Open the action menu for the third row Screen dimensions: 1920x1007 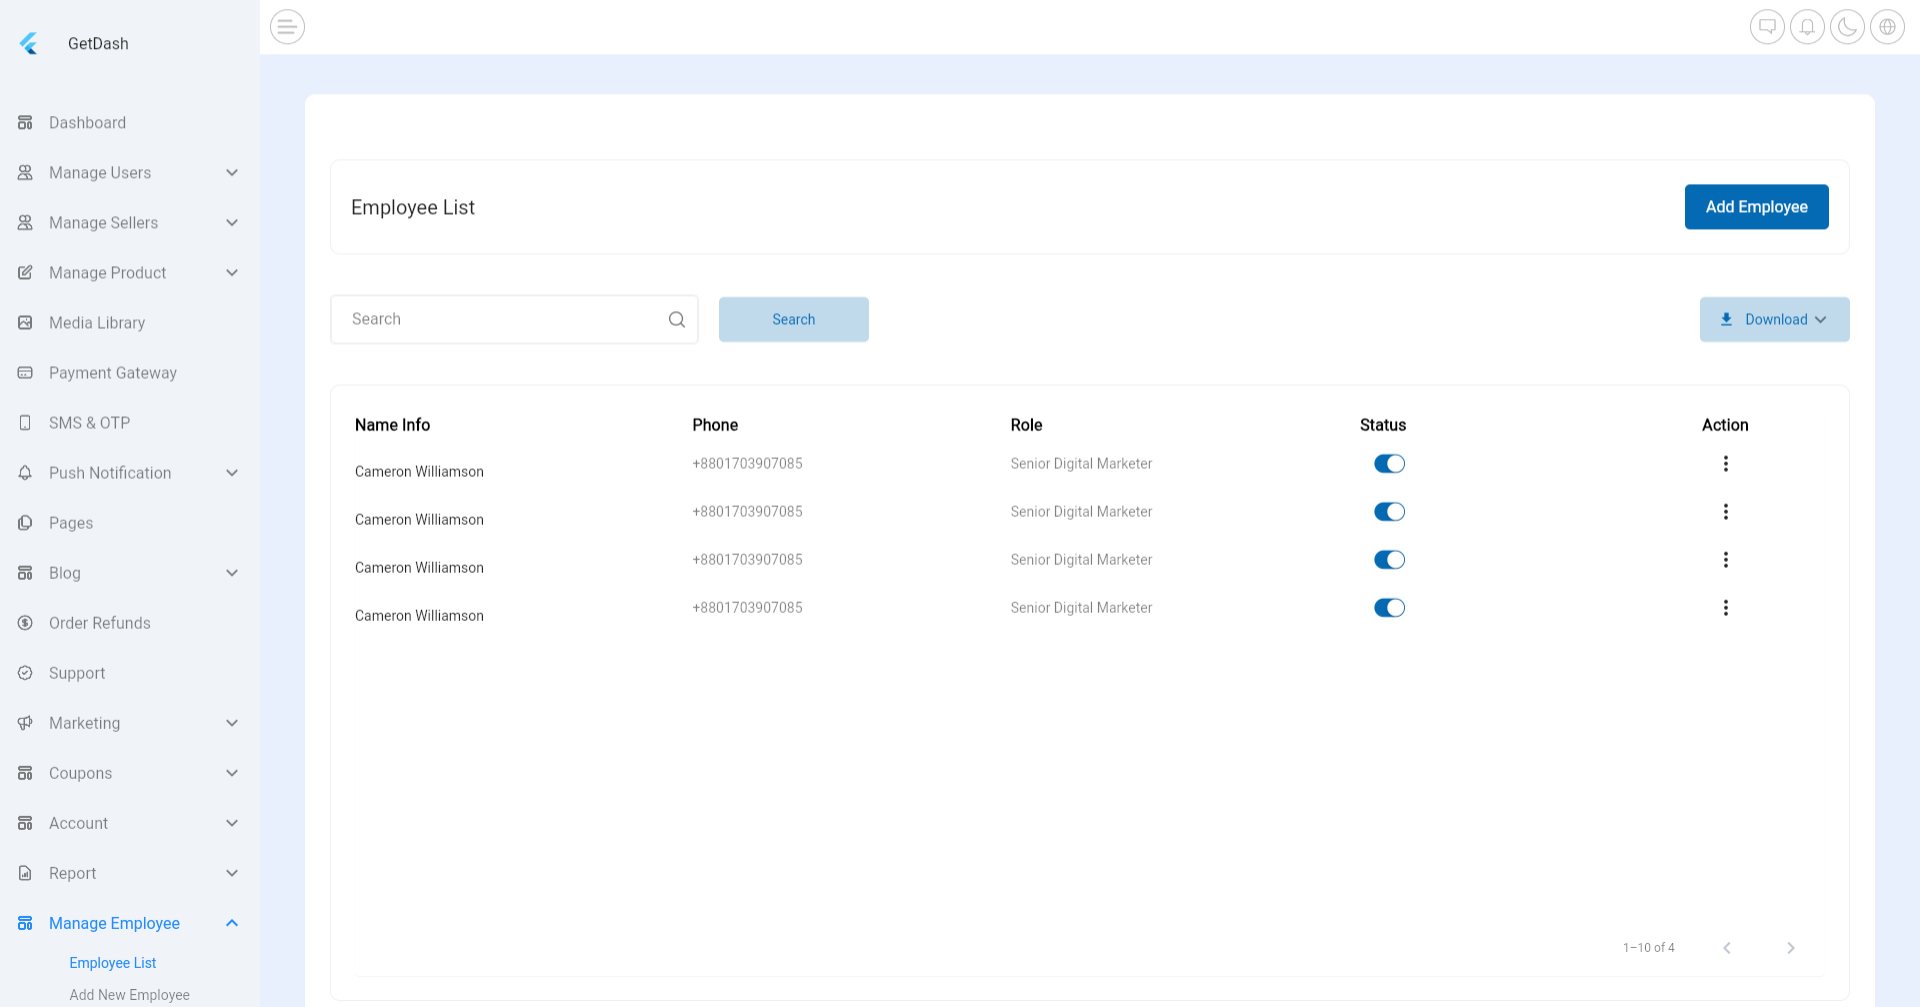pos(1725,559)
